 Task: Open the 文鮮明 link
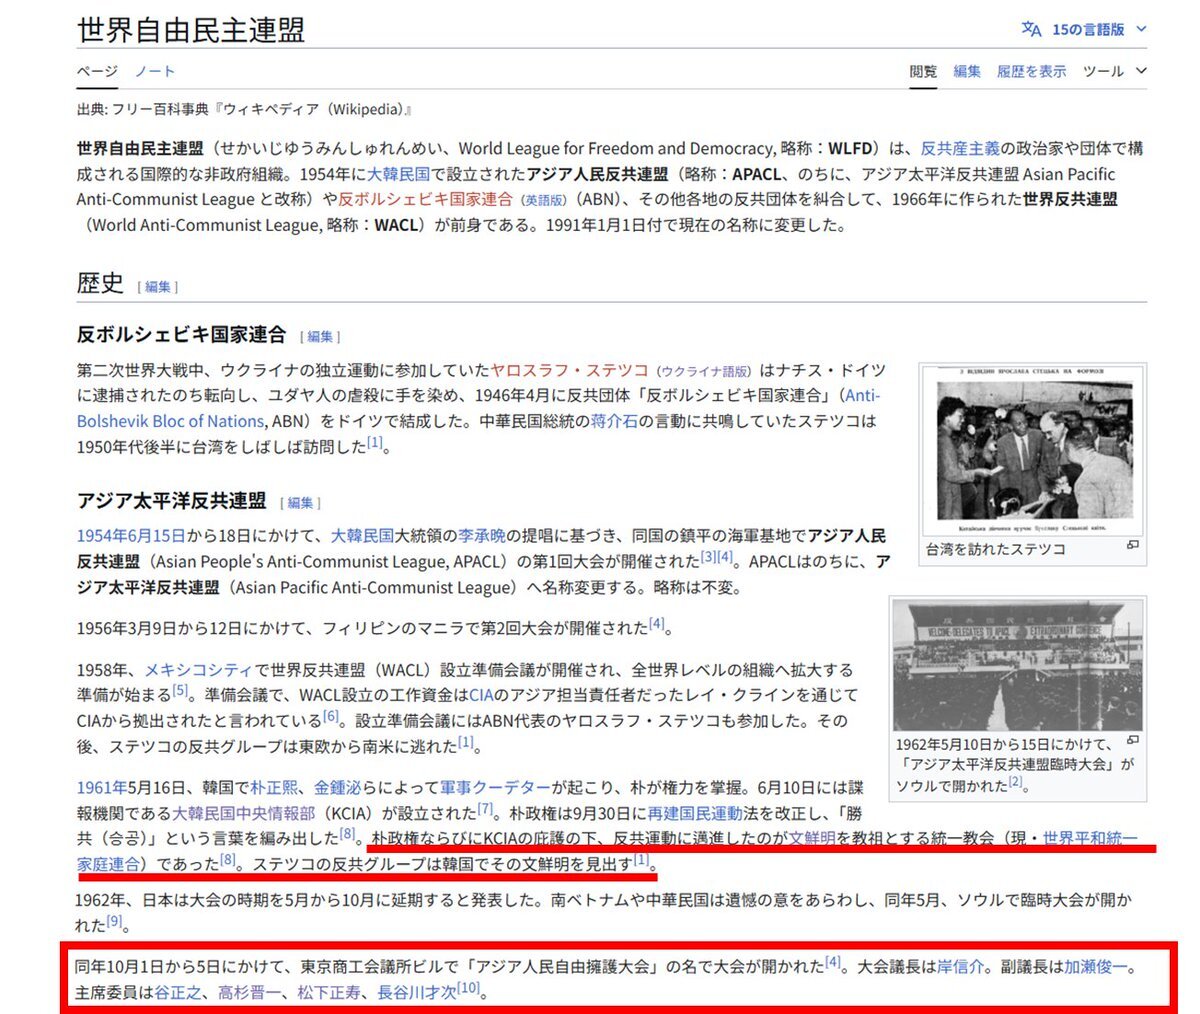pyautogui.click(x=812, y=839)
